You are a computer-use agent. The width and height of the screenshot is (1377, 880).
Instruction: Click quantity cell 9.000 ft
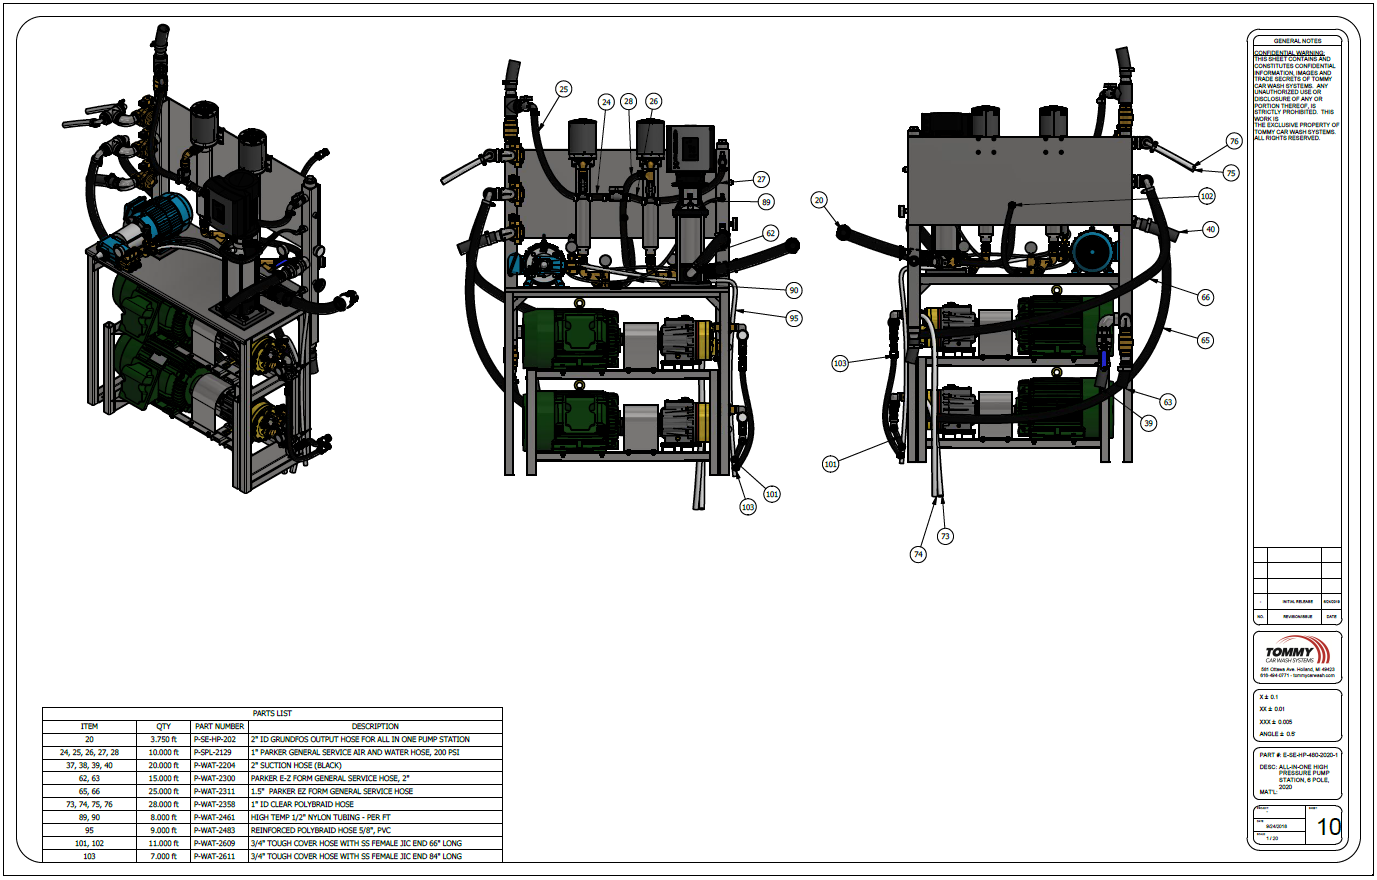click(164, 830)
